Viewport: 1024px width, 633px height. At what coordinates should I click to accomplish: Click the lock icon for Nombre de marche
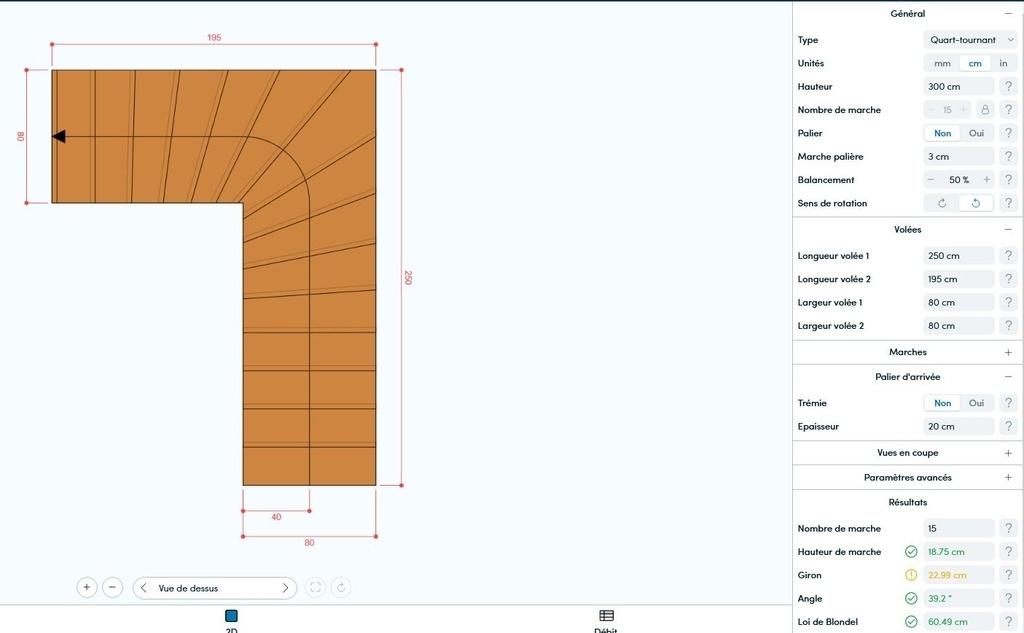[x=985, y=110]
